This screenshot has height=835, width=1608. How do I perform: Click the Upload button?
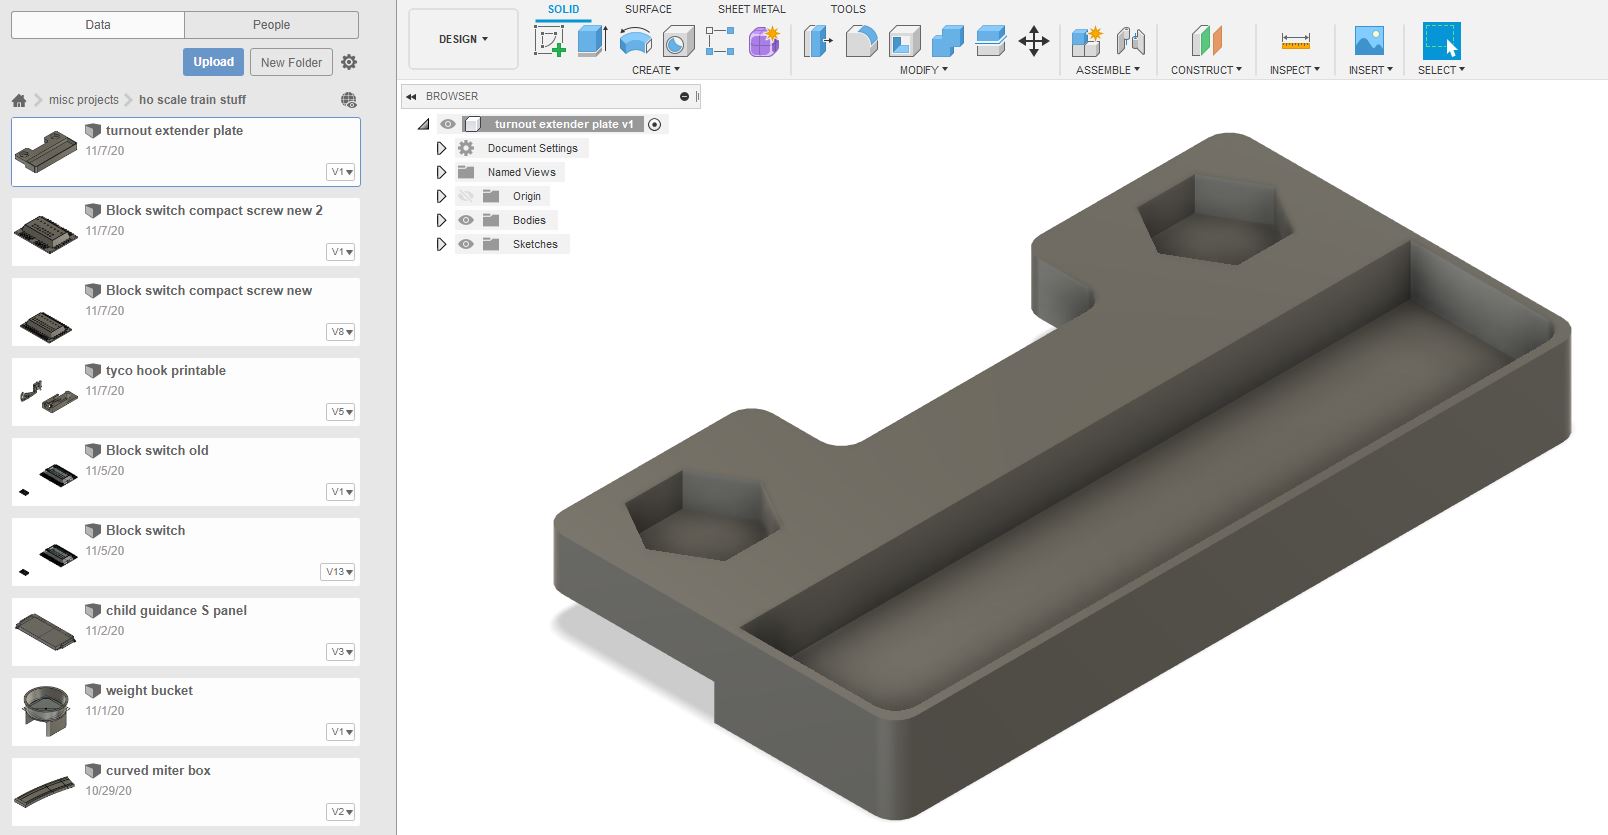coord(213,62)
